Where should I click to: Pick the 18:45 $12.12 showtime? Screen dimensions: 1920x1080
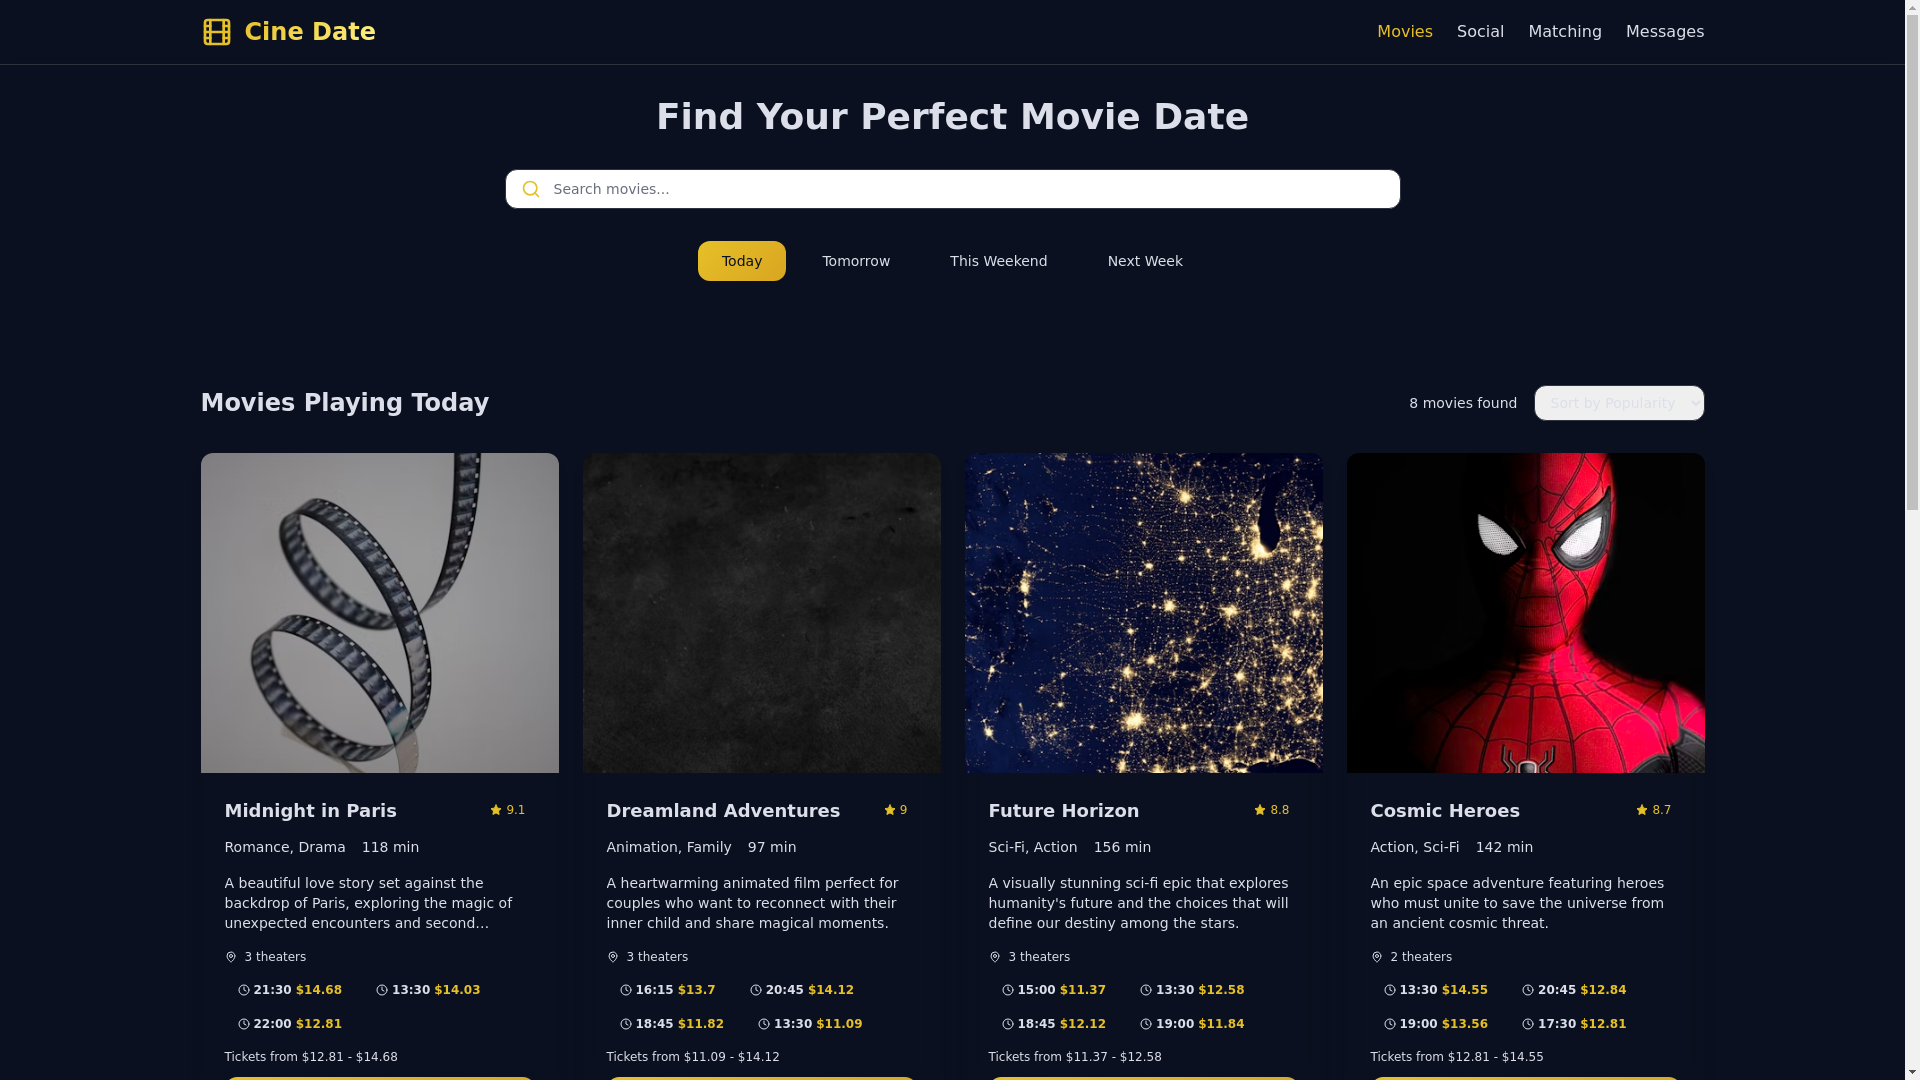(x=1054, y=1024)
